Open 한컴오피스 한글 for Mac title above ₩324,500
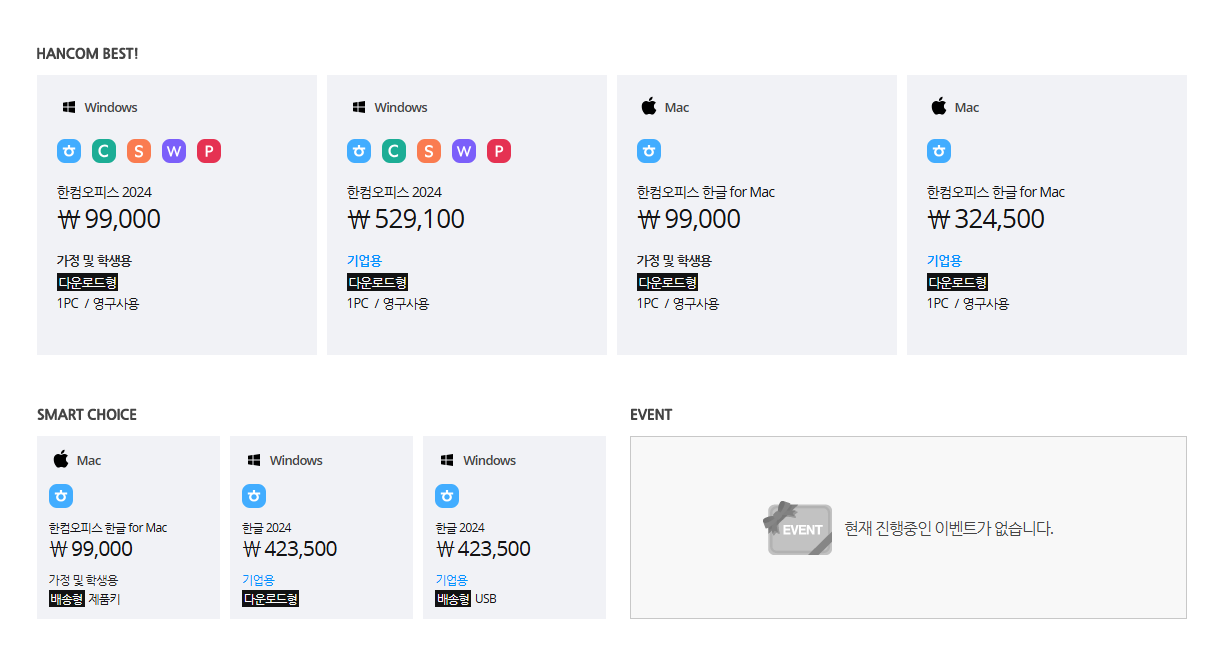The width and height of the screenshot is (1220, 654). (996, 192)
